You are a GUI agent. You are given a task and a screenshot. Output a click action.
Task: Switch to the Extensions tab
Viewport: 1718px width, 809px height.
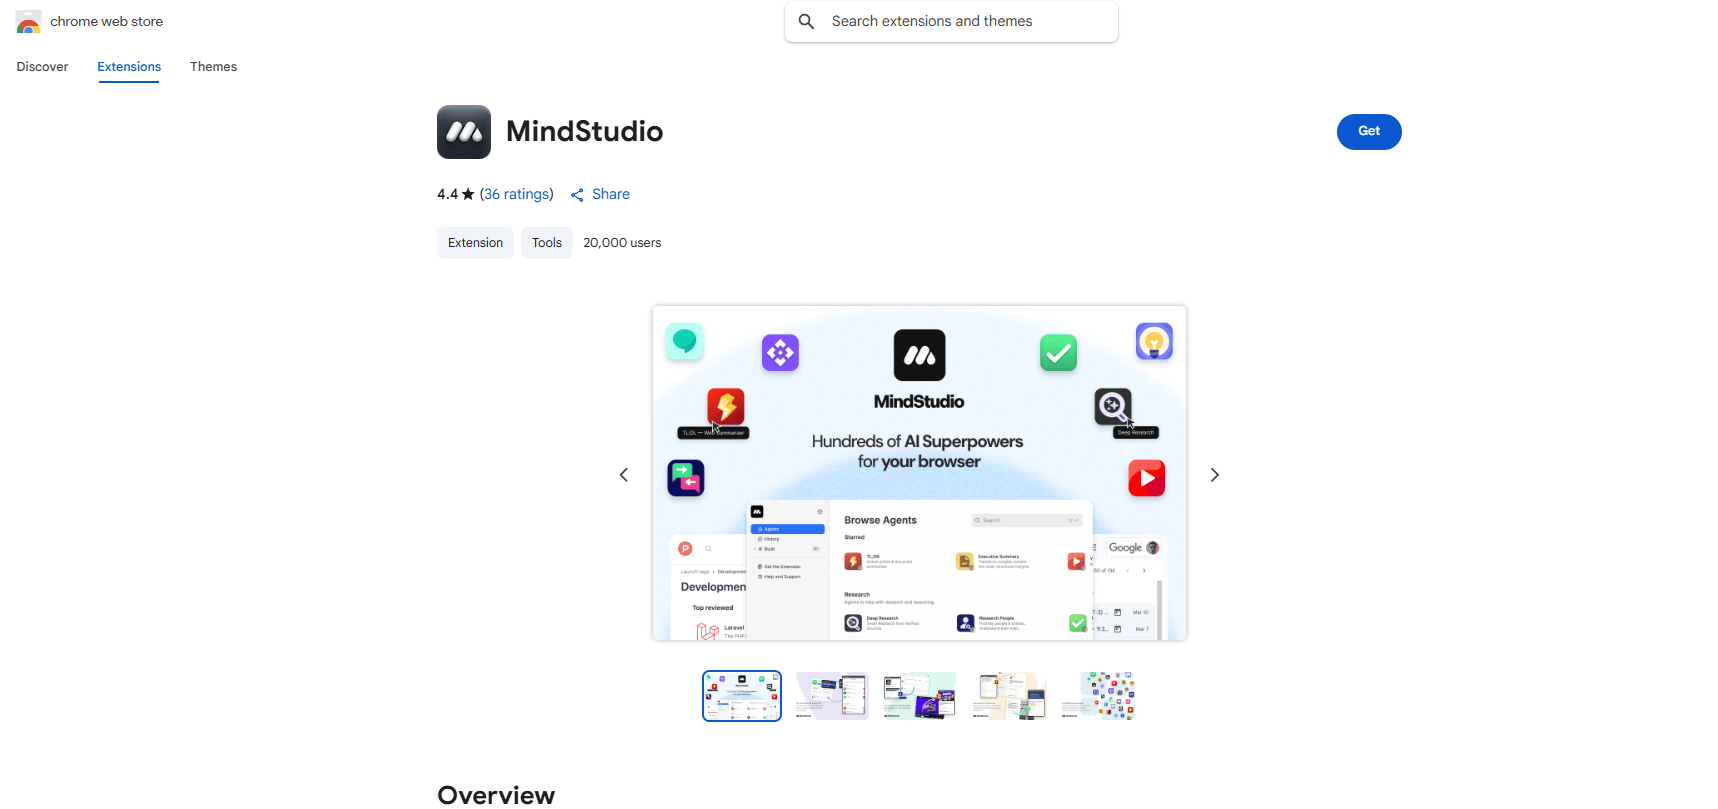(x=129, y=67)
